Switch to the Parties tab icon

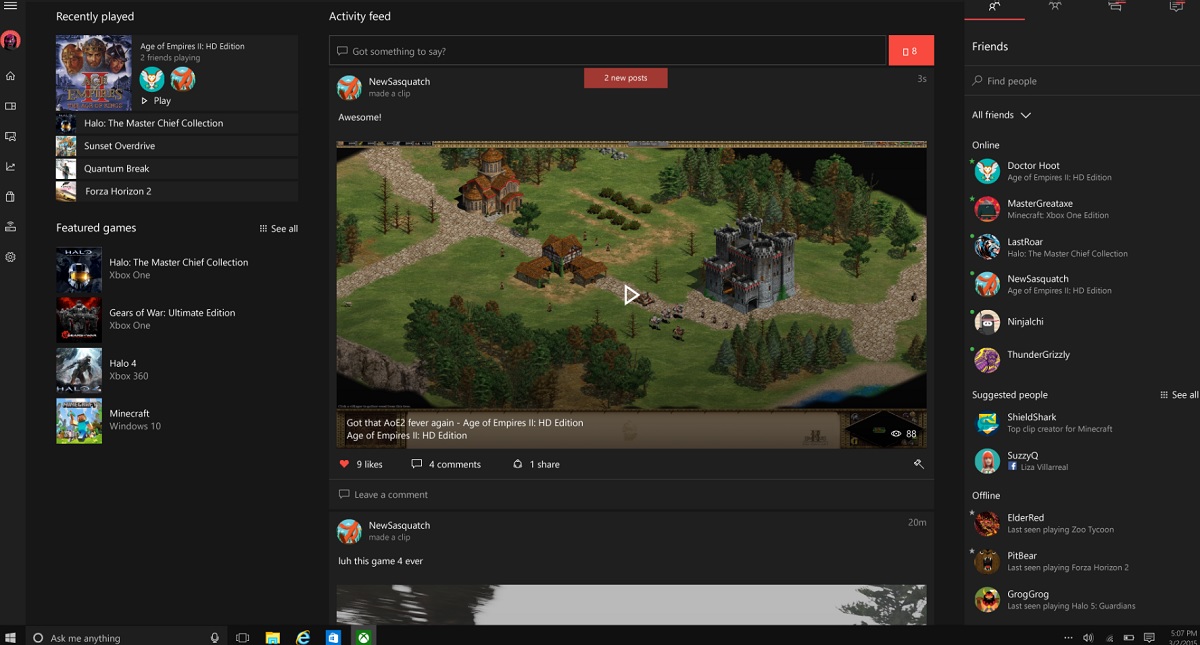[x=1054, y=8]
